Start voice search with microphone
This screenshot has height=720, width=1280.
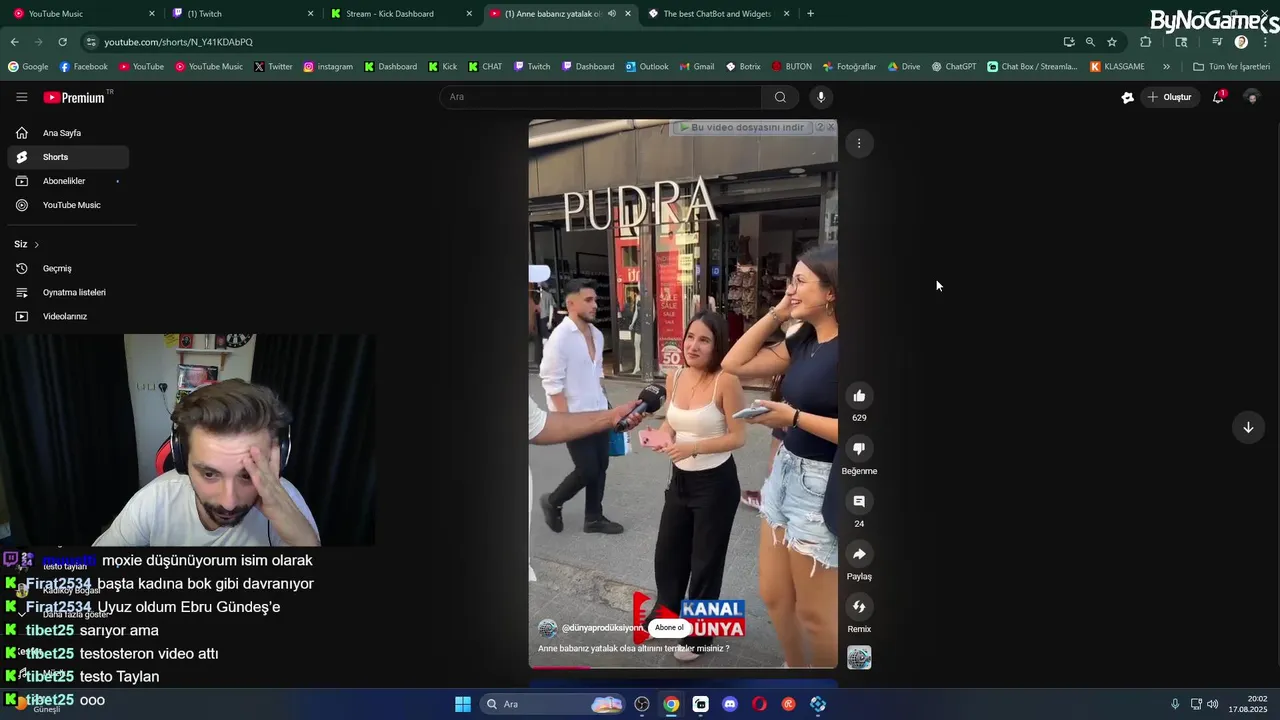tap(821, 97)
